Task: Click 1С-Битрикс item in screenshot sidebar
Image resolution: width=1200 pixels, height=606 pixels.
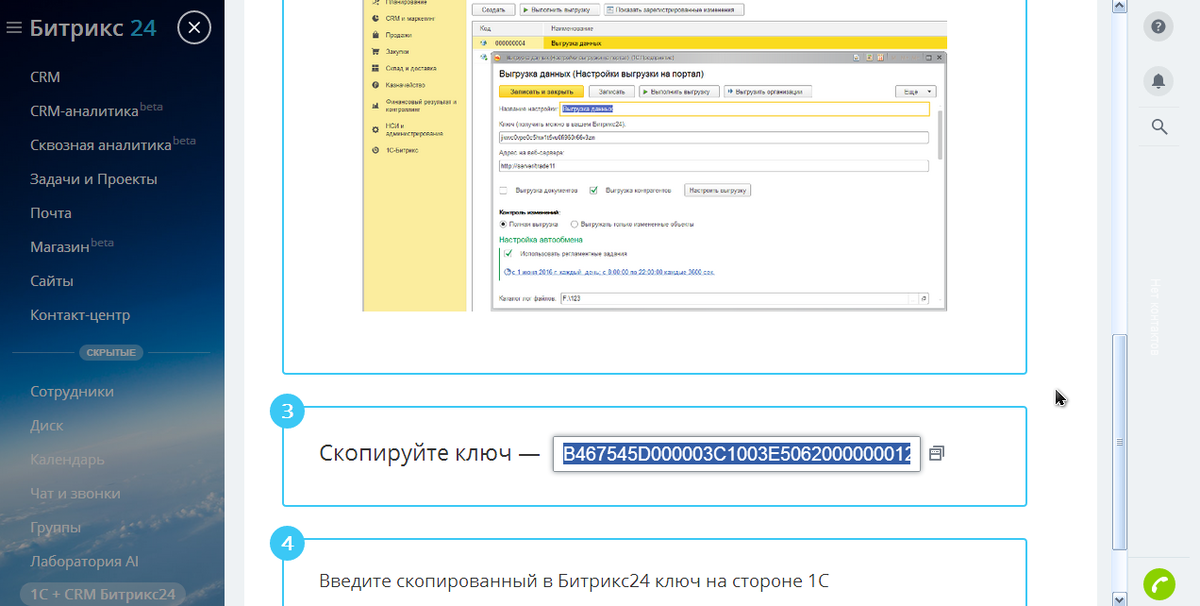Action: pyautogui.click(x=401, y=150)
